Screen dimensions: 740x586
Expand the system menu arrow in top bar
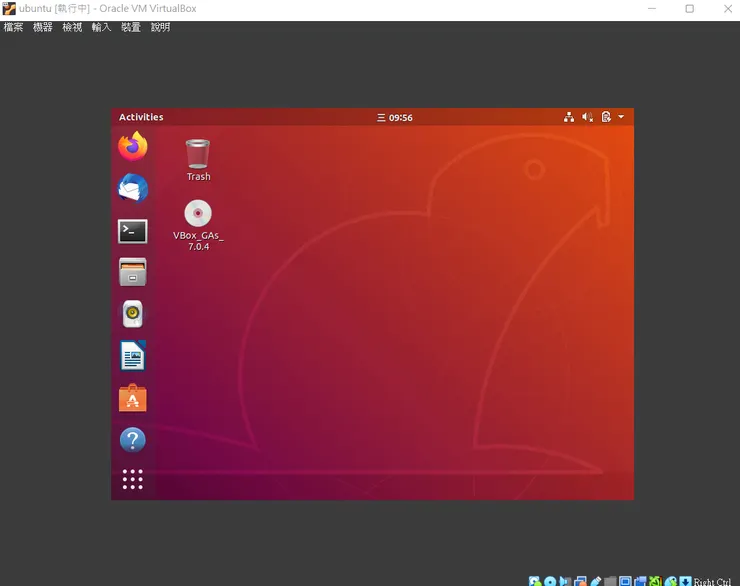point(621,117)
